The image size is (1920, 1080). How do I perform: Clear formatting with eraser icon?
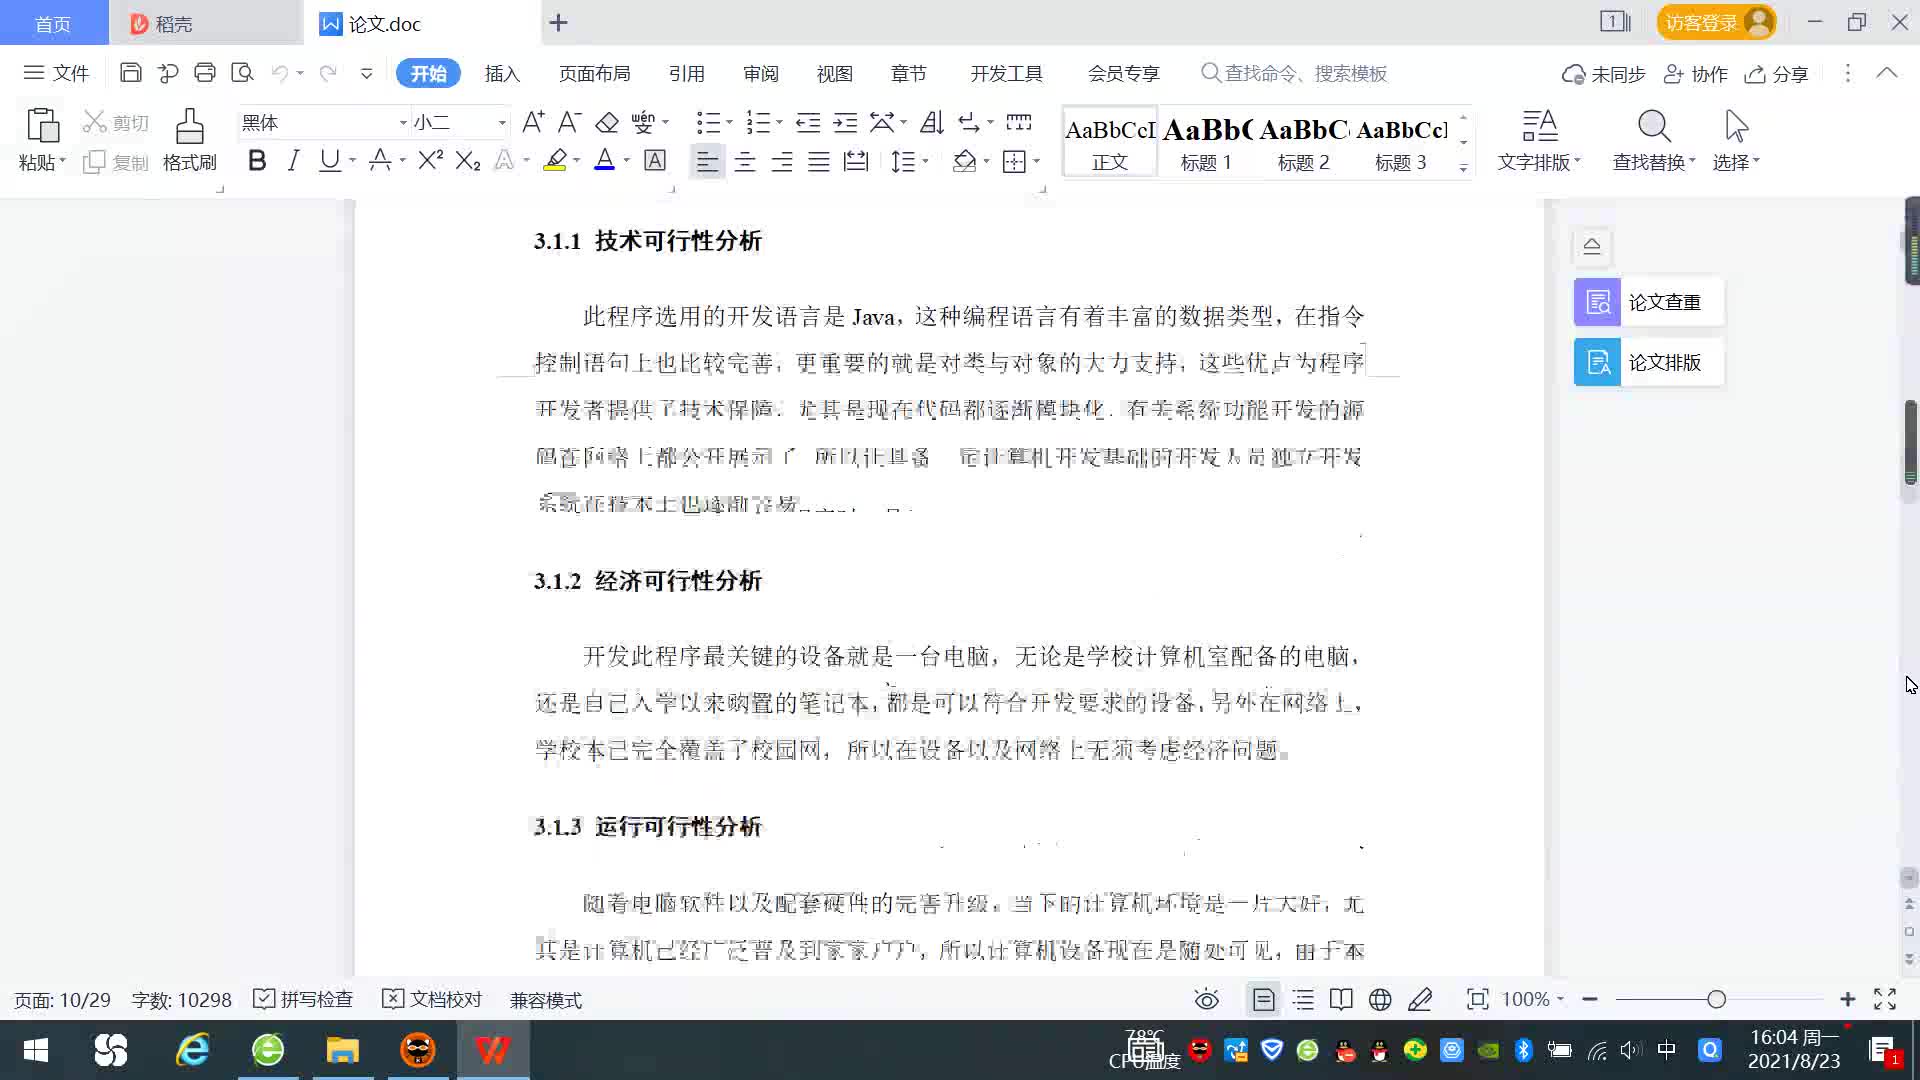point(607,122)
